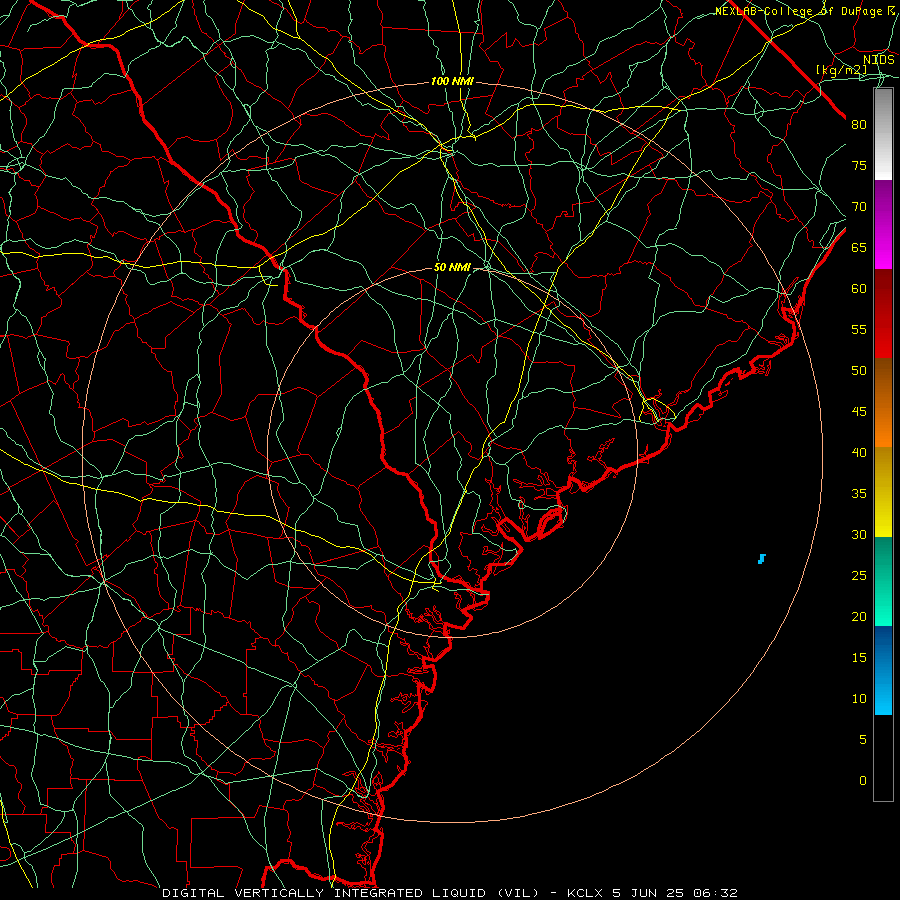Click the '50 NMI' range ring label
The height and width of the screenshot is (900, 900).
click(x=452, y=267)
